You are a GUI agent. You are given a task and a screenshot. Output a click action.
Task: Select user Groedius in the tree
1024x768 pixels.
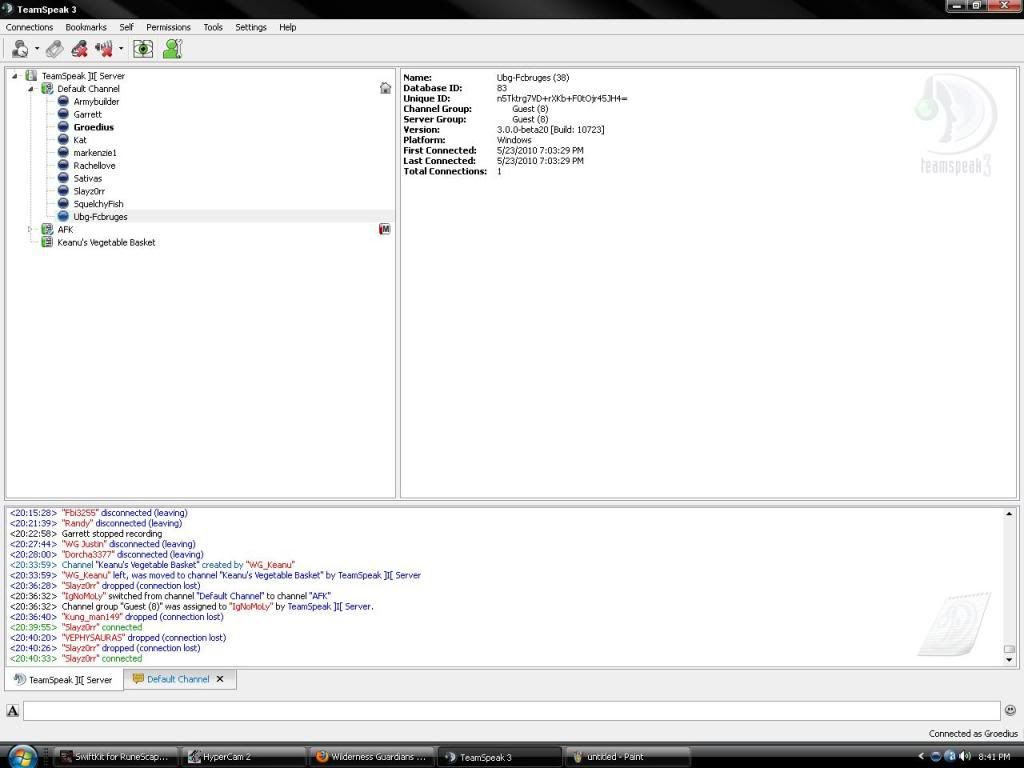coord(93,127)
